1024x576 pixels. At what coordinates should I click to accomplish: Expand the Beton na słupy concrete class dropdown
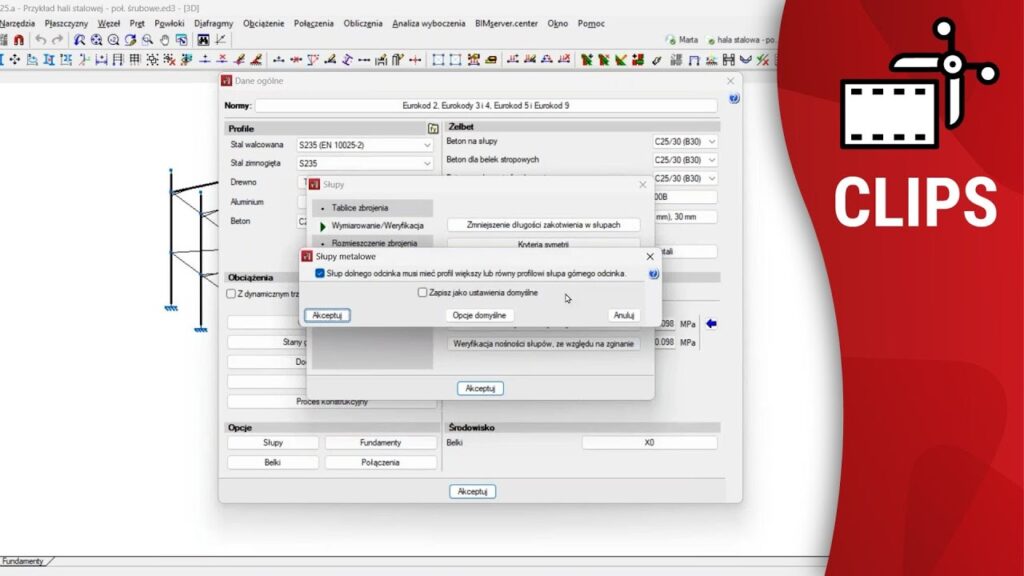(x=711, y=142)
